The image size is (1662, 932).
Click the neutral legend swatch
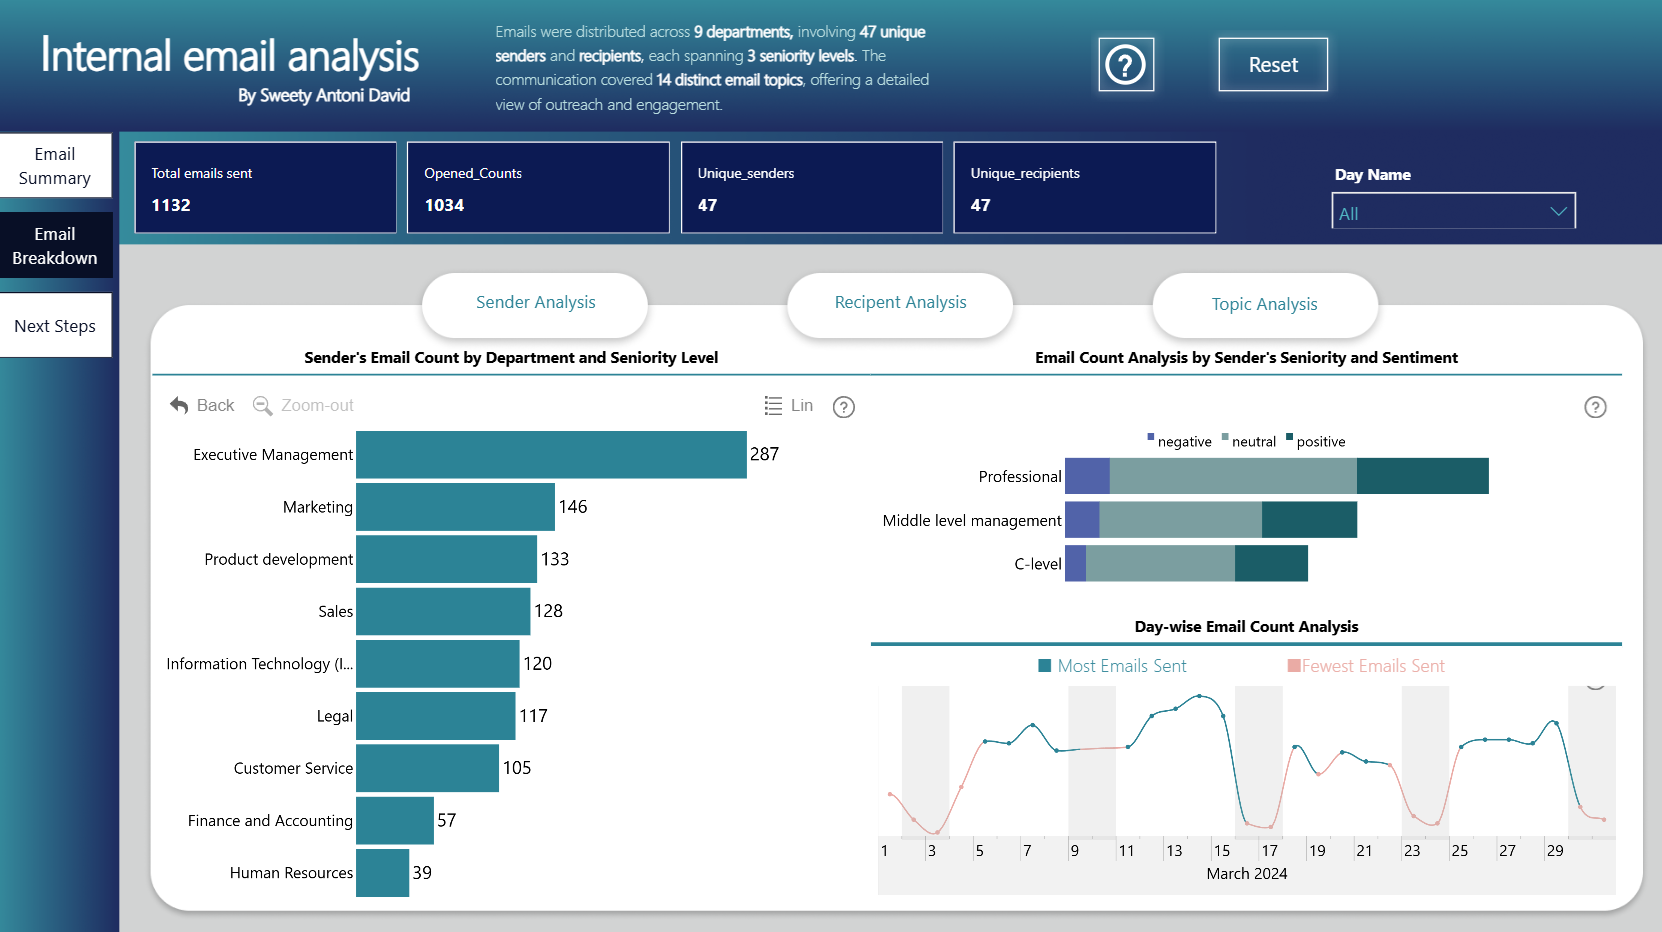(x=1225, y=438)
